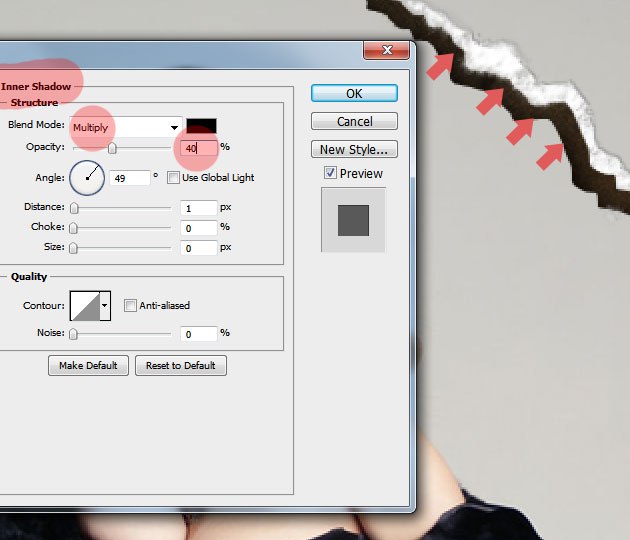Click the black shadow color swatch
Screen dimensions: 630x540
click(x=201, y=126)
